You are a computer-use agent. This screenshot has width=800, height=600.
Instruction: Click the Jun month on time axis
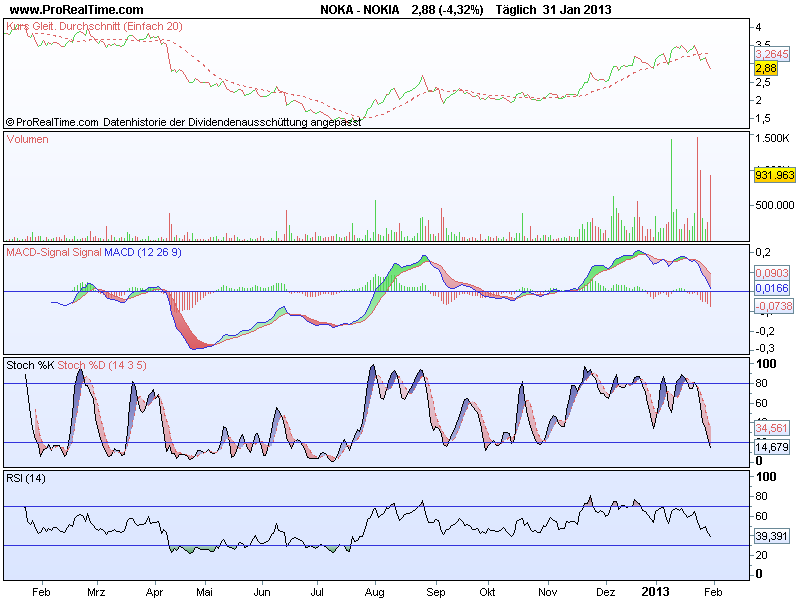(262, 592)
